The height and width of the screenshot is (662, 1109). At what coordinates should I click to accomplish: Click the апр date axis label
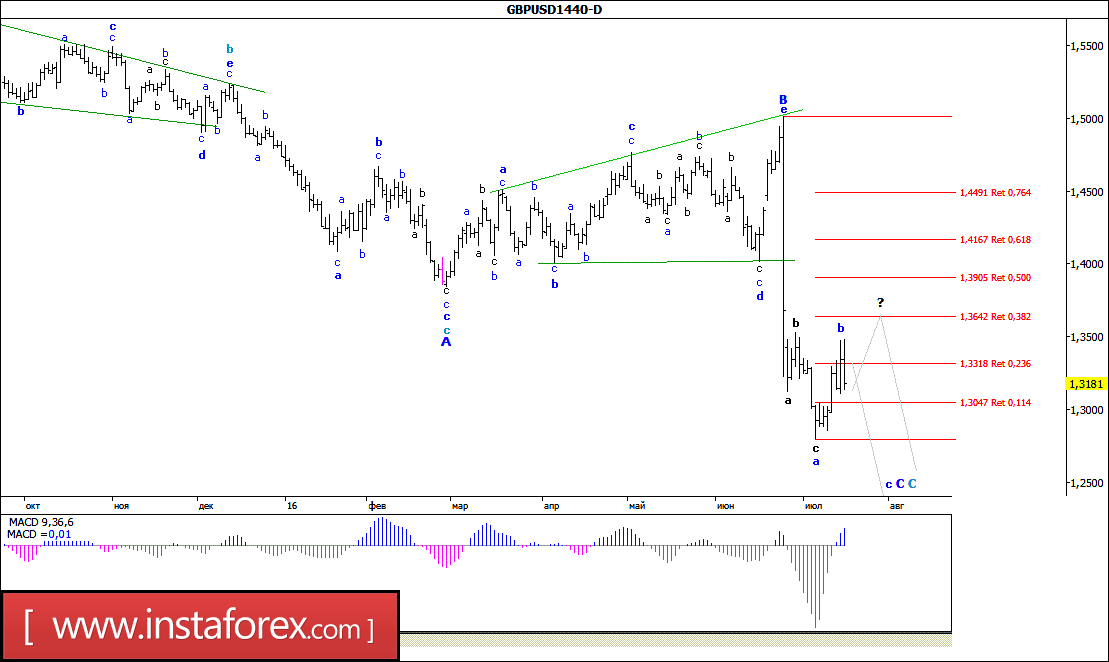551,506
